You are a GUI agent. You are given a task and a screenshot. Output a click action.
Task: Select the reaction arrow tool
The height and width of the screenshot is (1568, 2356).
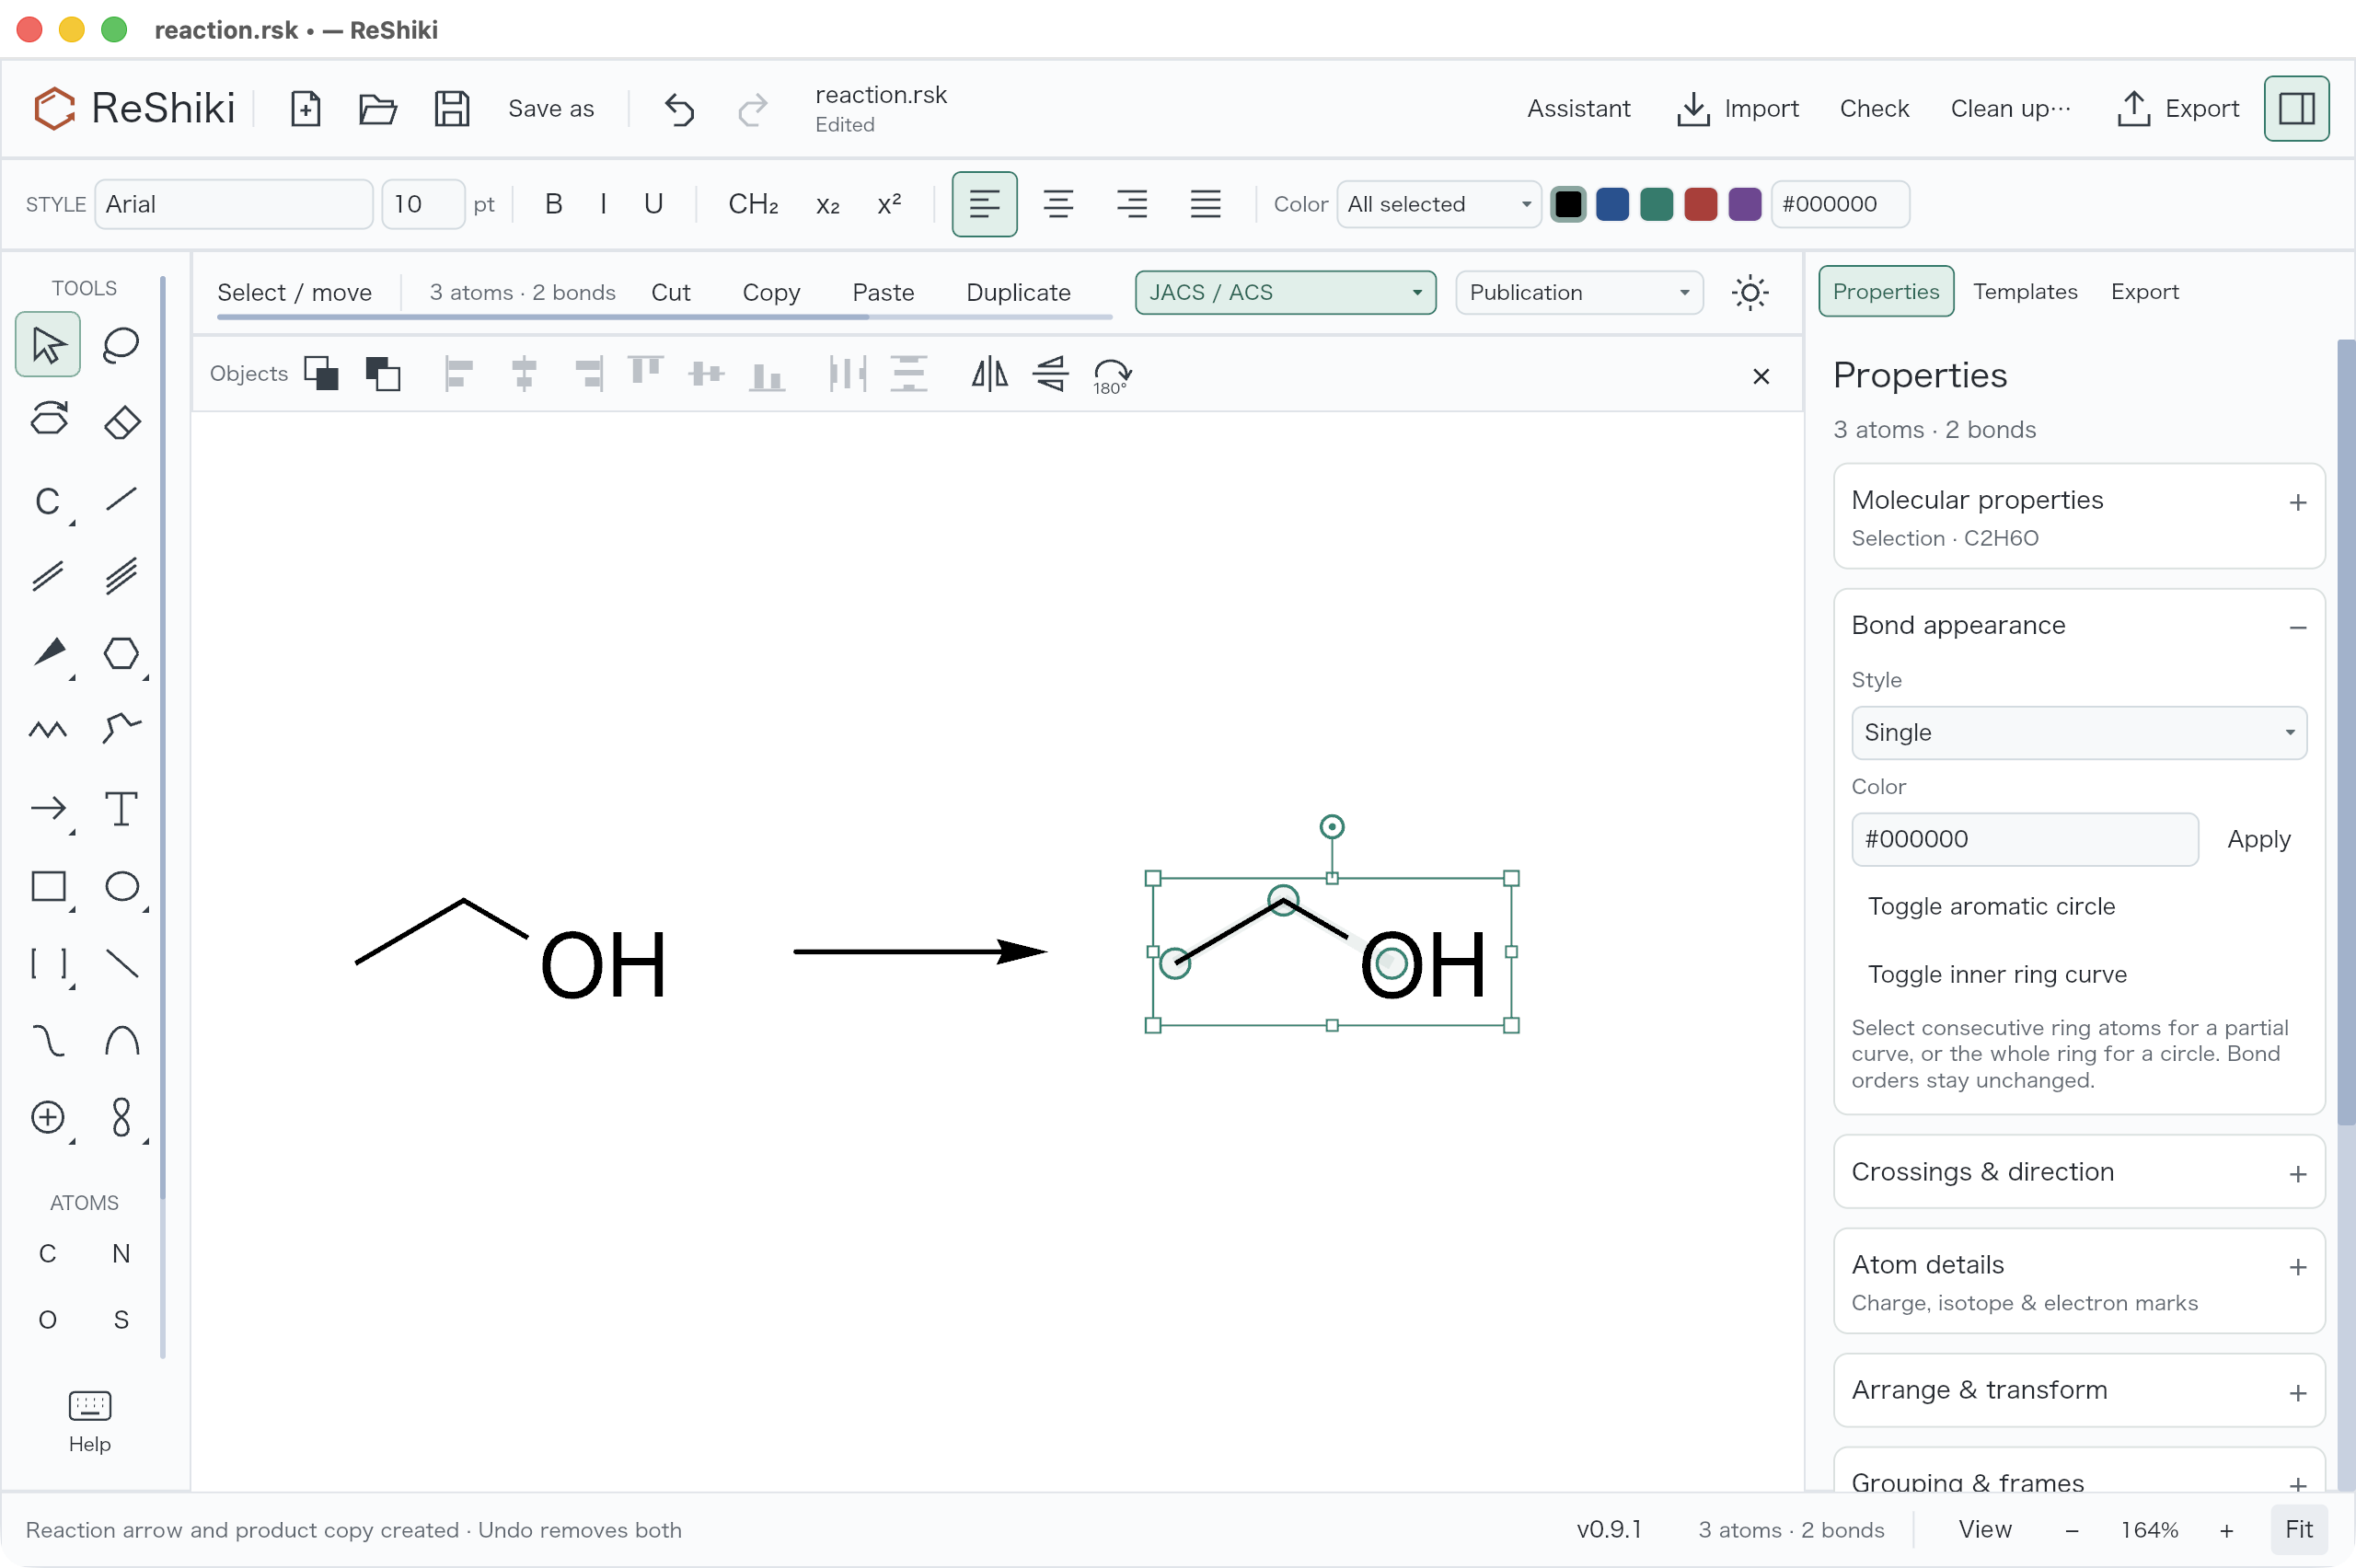48,808
